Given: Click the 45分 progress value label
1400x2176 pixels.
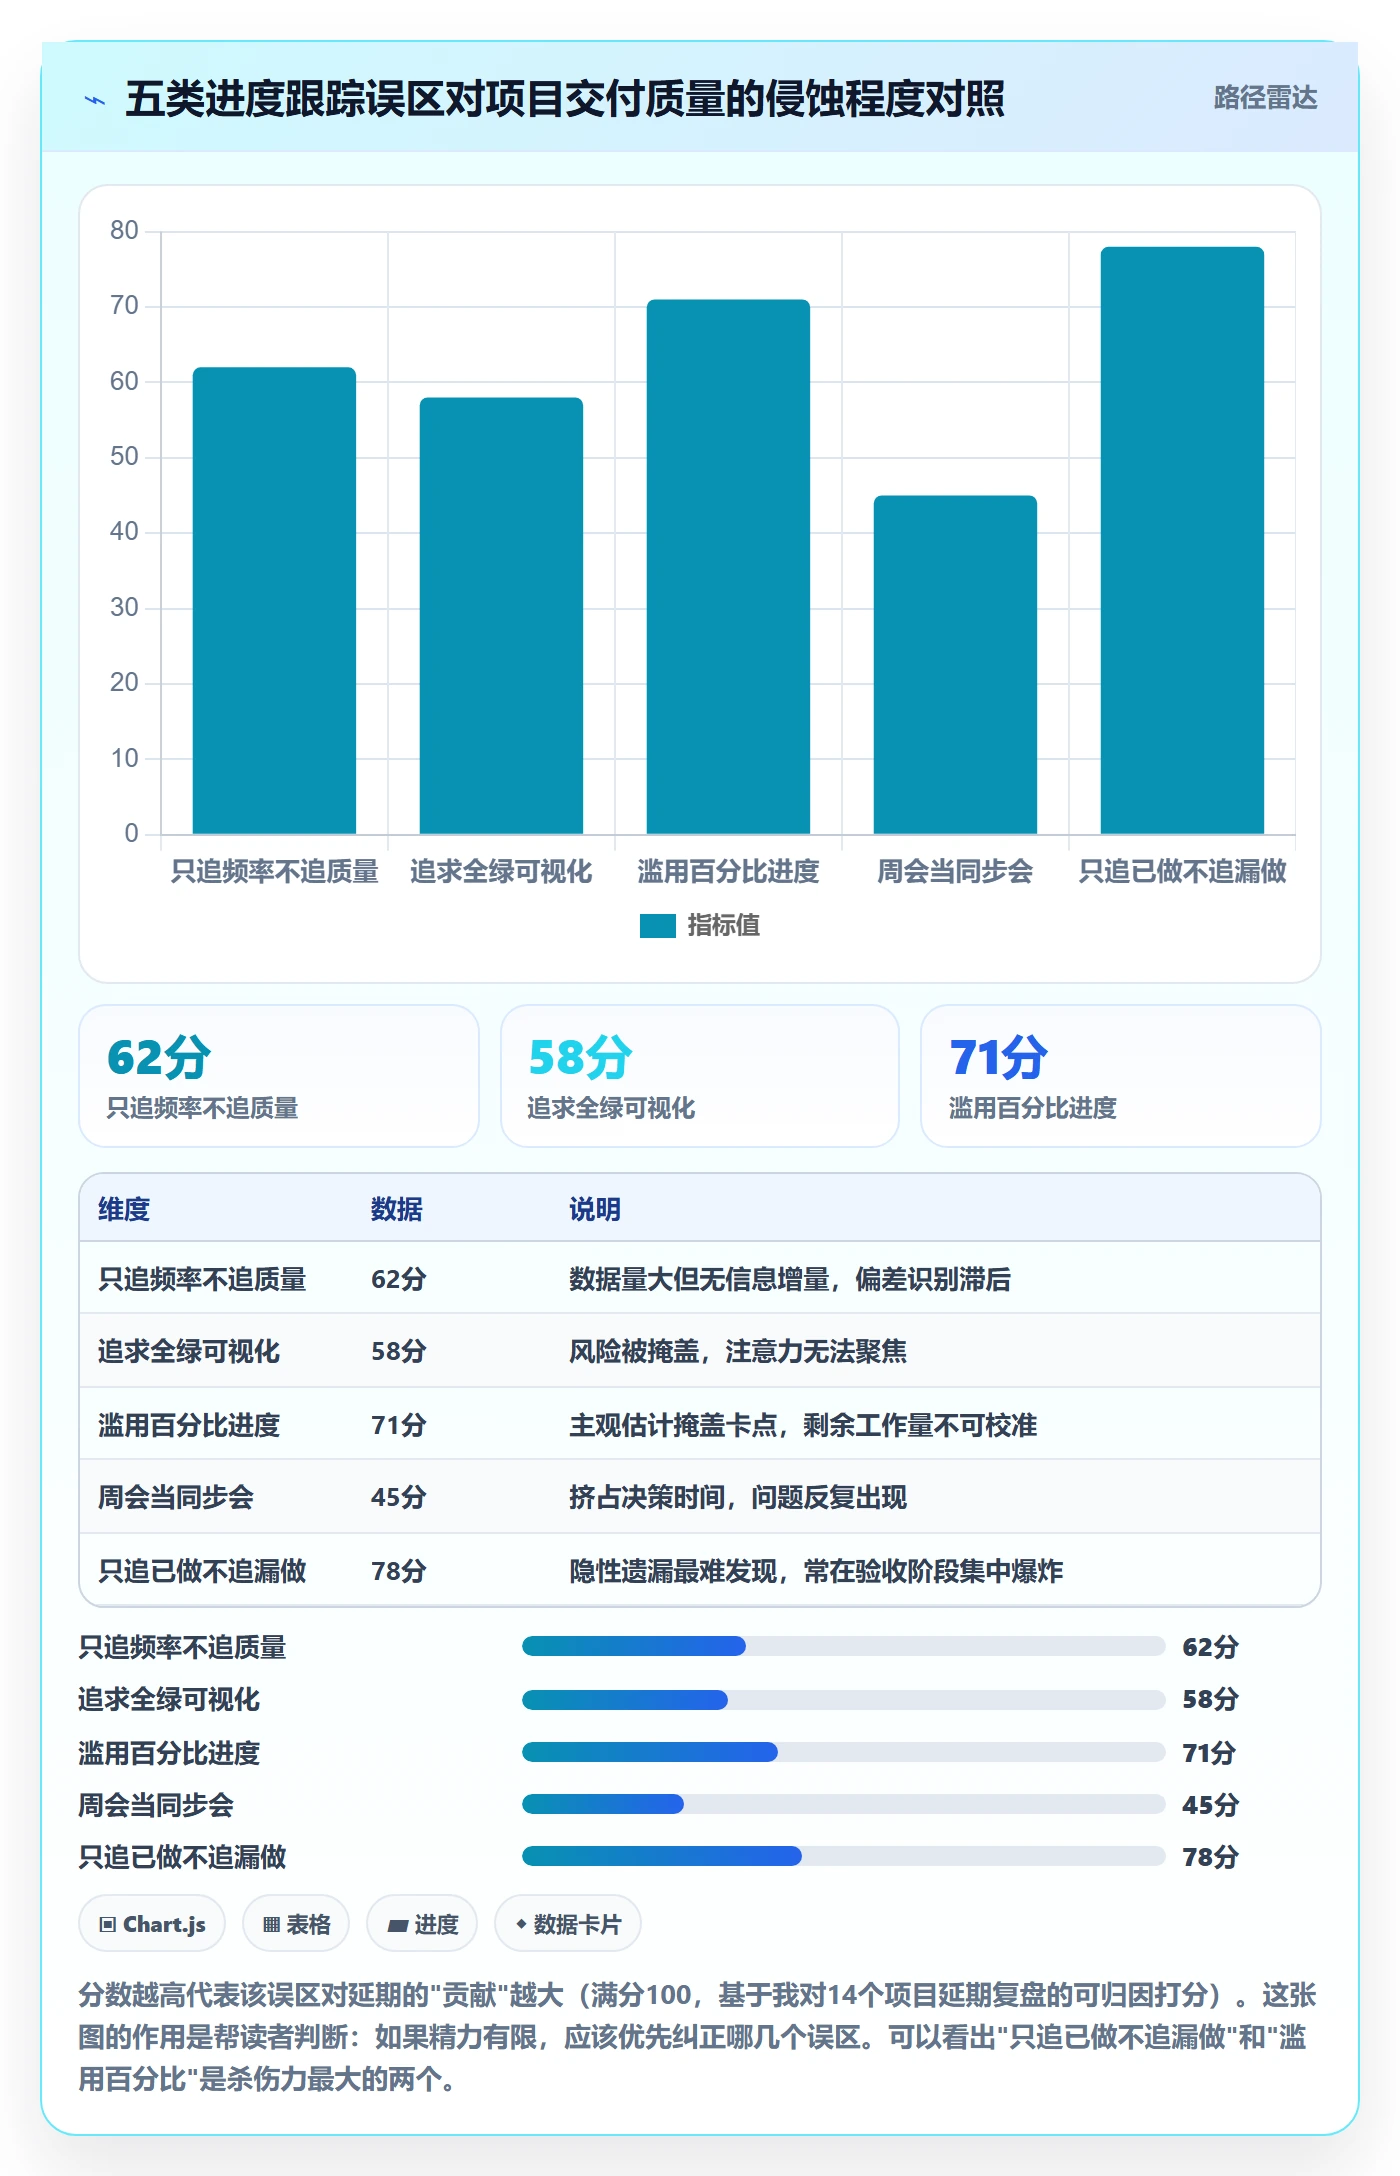Looking at the screenshot, I should [1210, 1805].
